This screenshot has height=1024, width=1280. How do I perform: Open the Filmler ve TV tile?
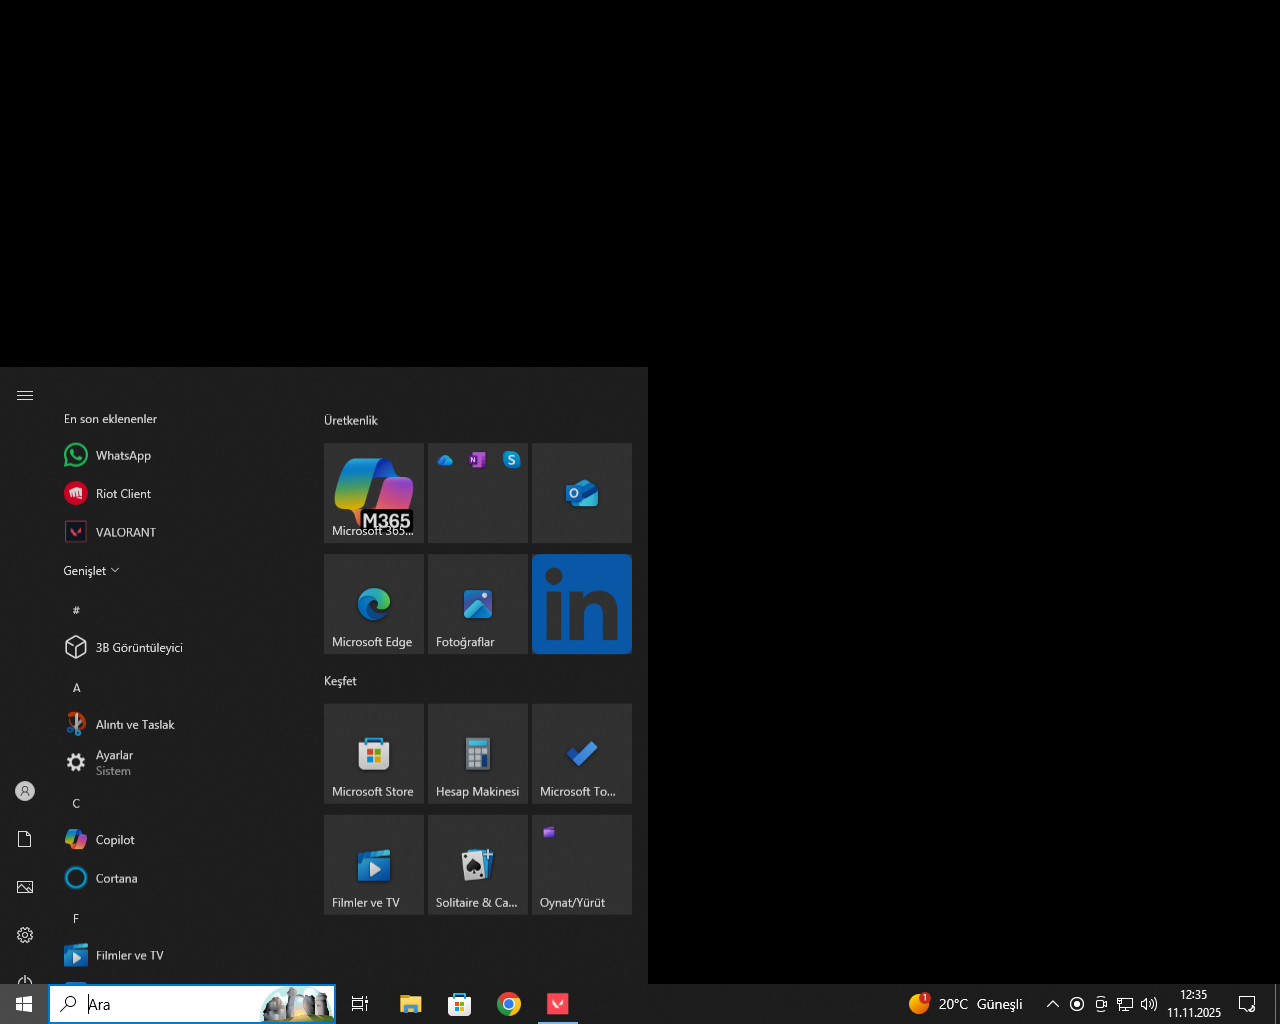[x=374, y=865]
